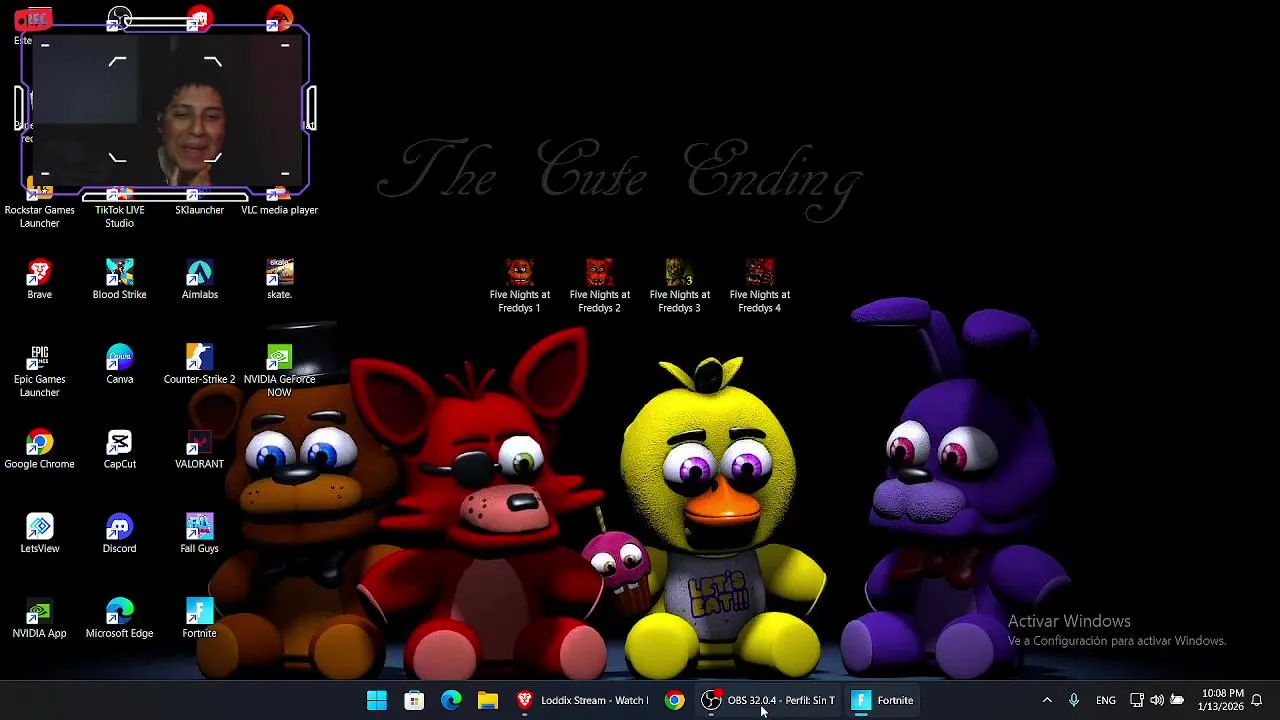Select the Counter-Strike 2 desktop icon
1280x720 pixels.
[x=199, y=364]
